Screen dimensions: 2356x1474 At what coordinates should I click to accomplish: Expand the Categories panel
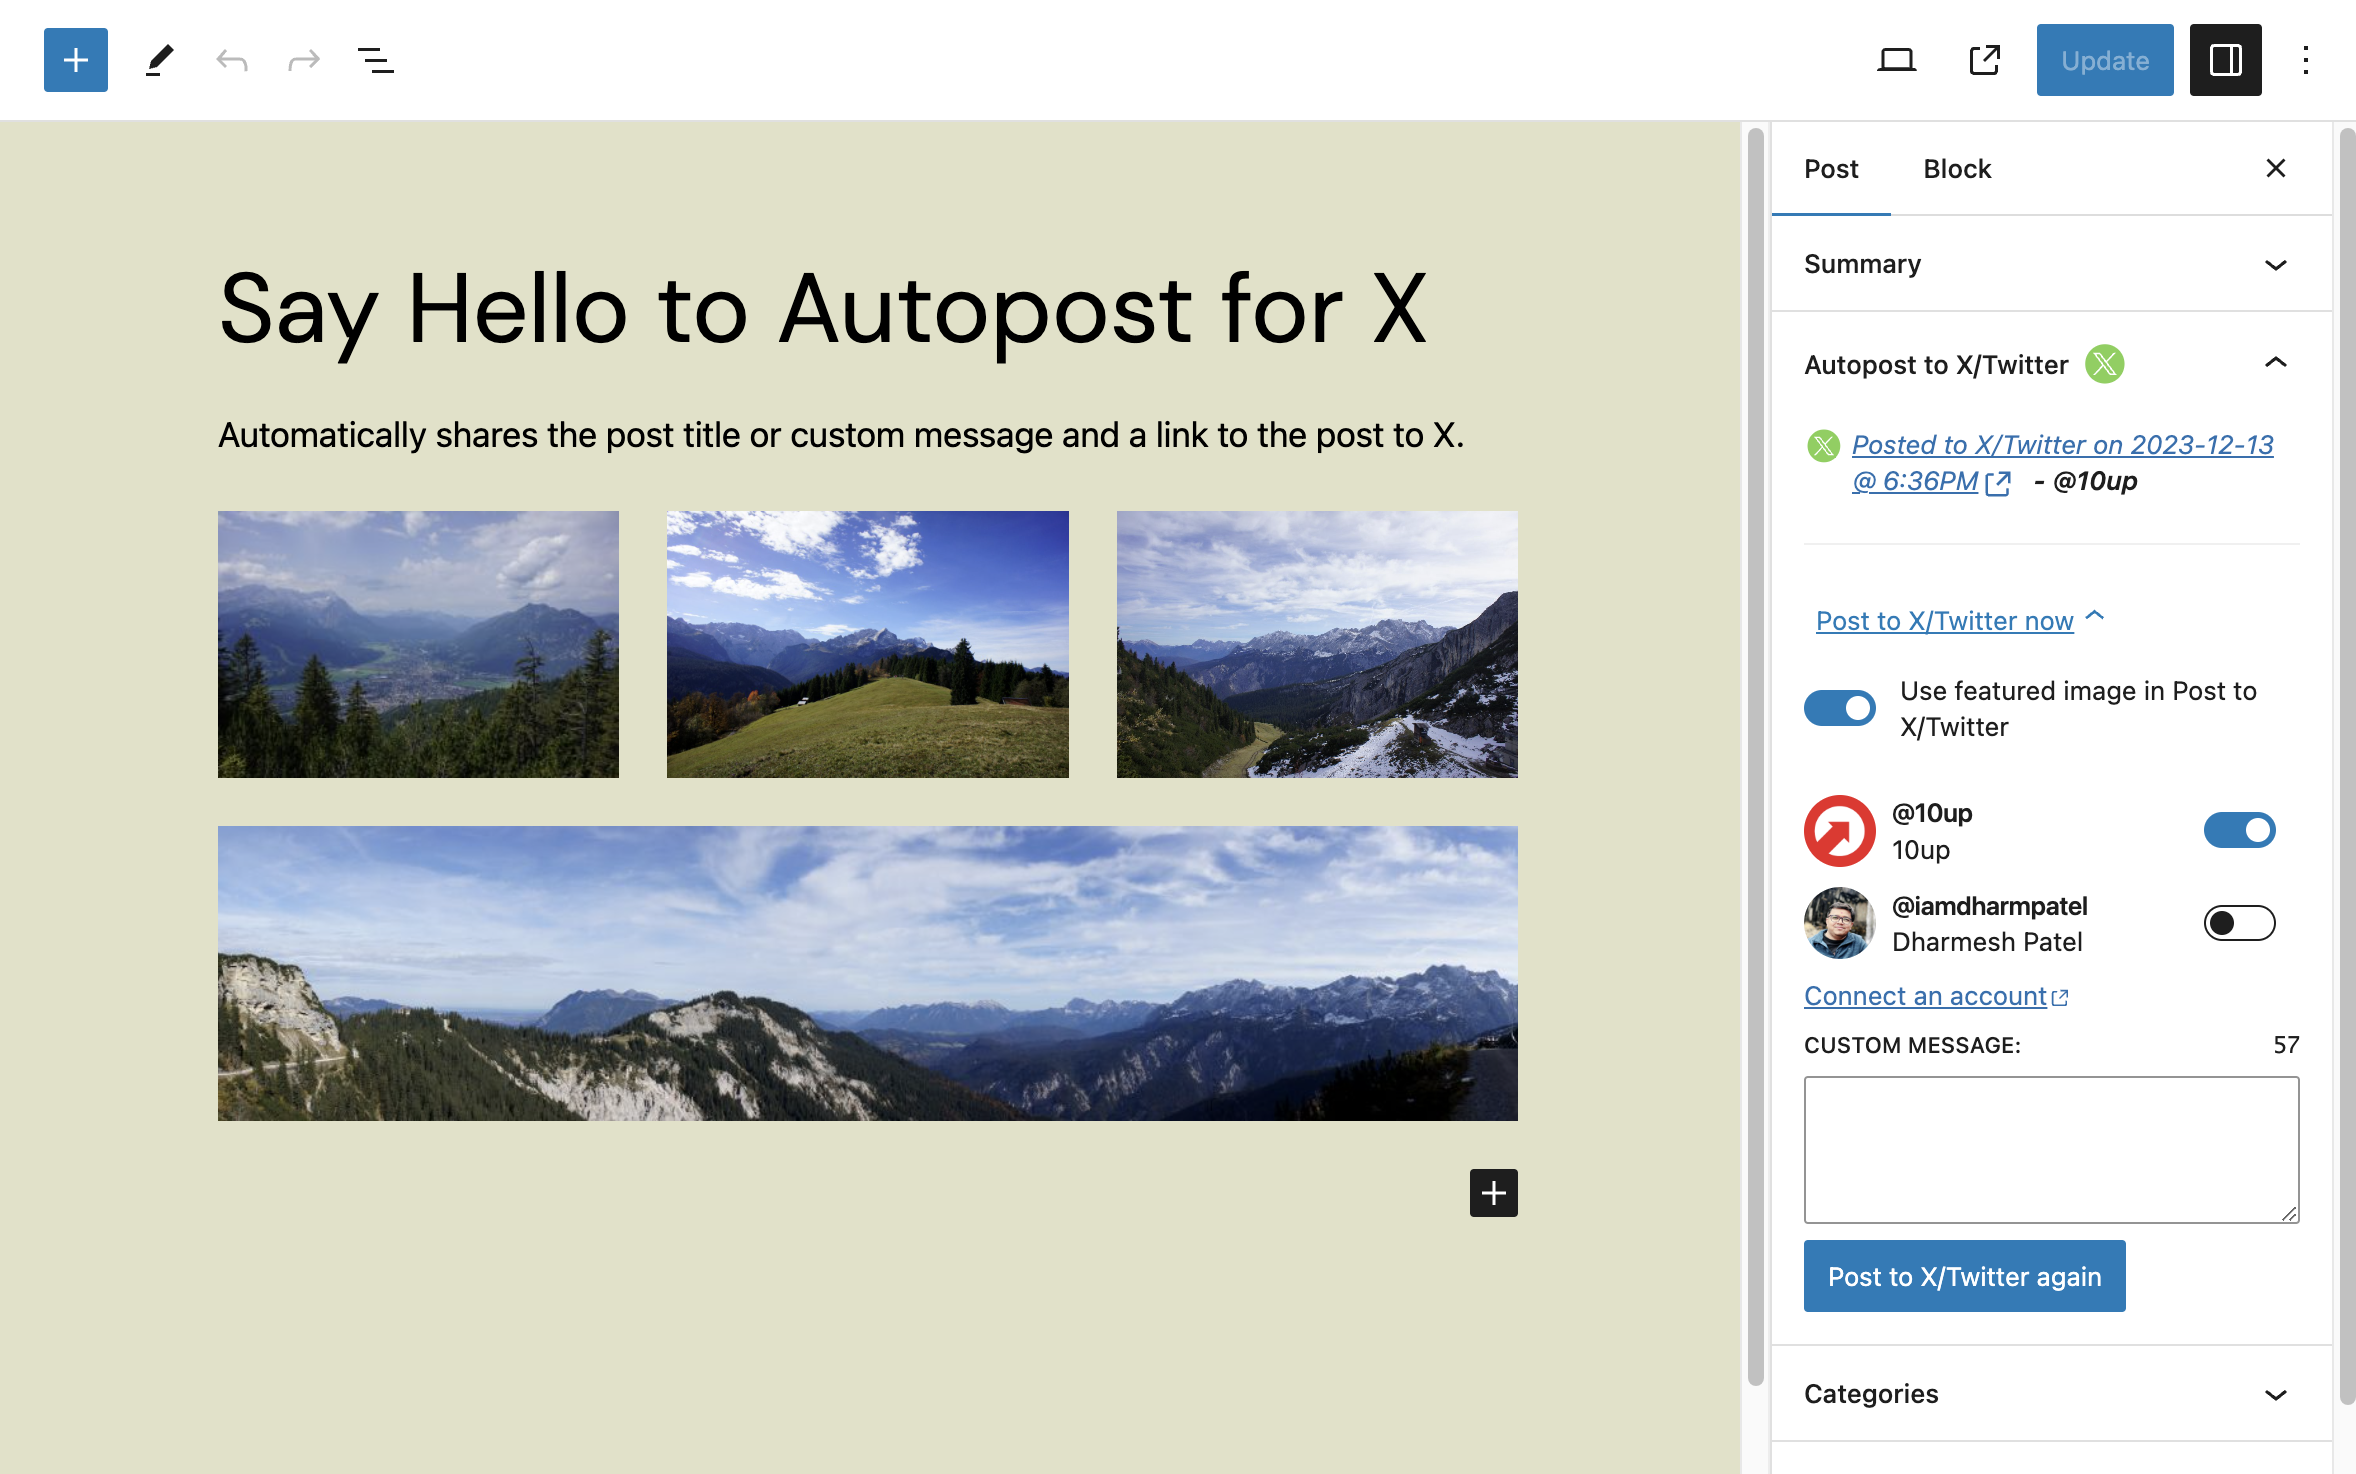[x=2050, y=1393]
